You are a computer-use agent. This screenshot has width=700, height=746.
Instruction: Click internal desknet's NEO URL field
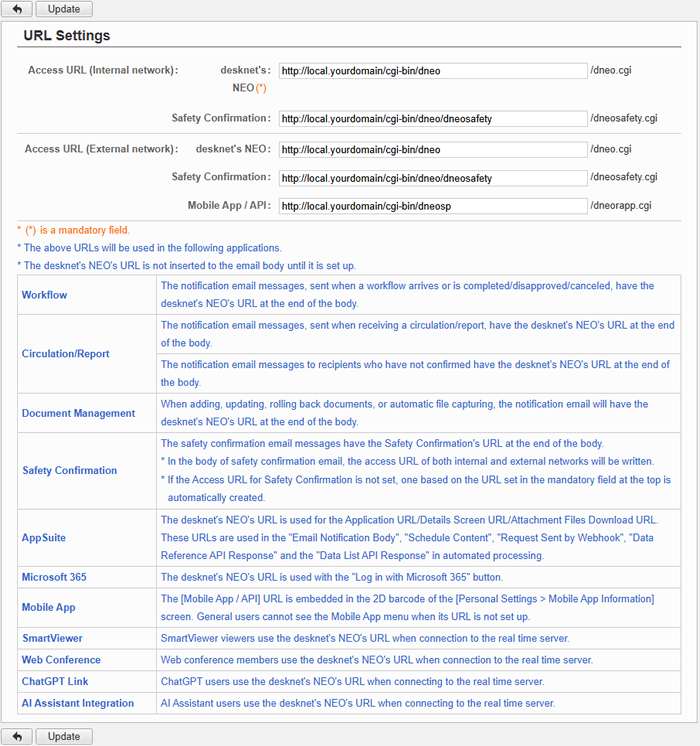(x=432, y=71)
